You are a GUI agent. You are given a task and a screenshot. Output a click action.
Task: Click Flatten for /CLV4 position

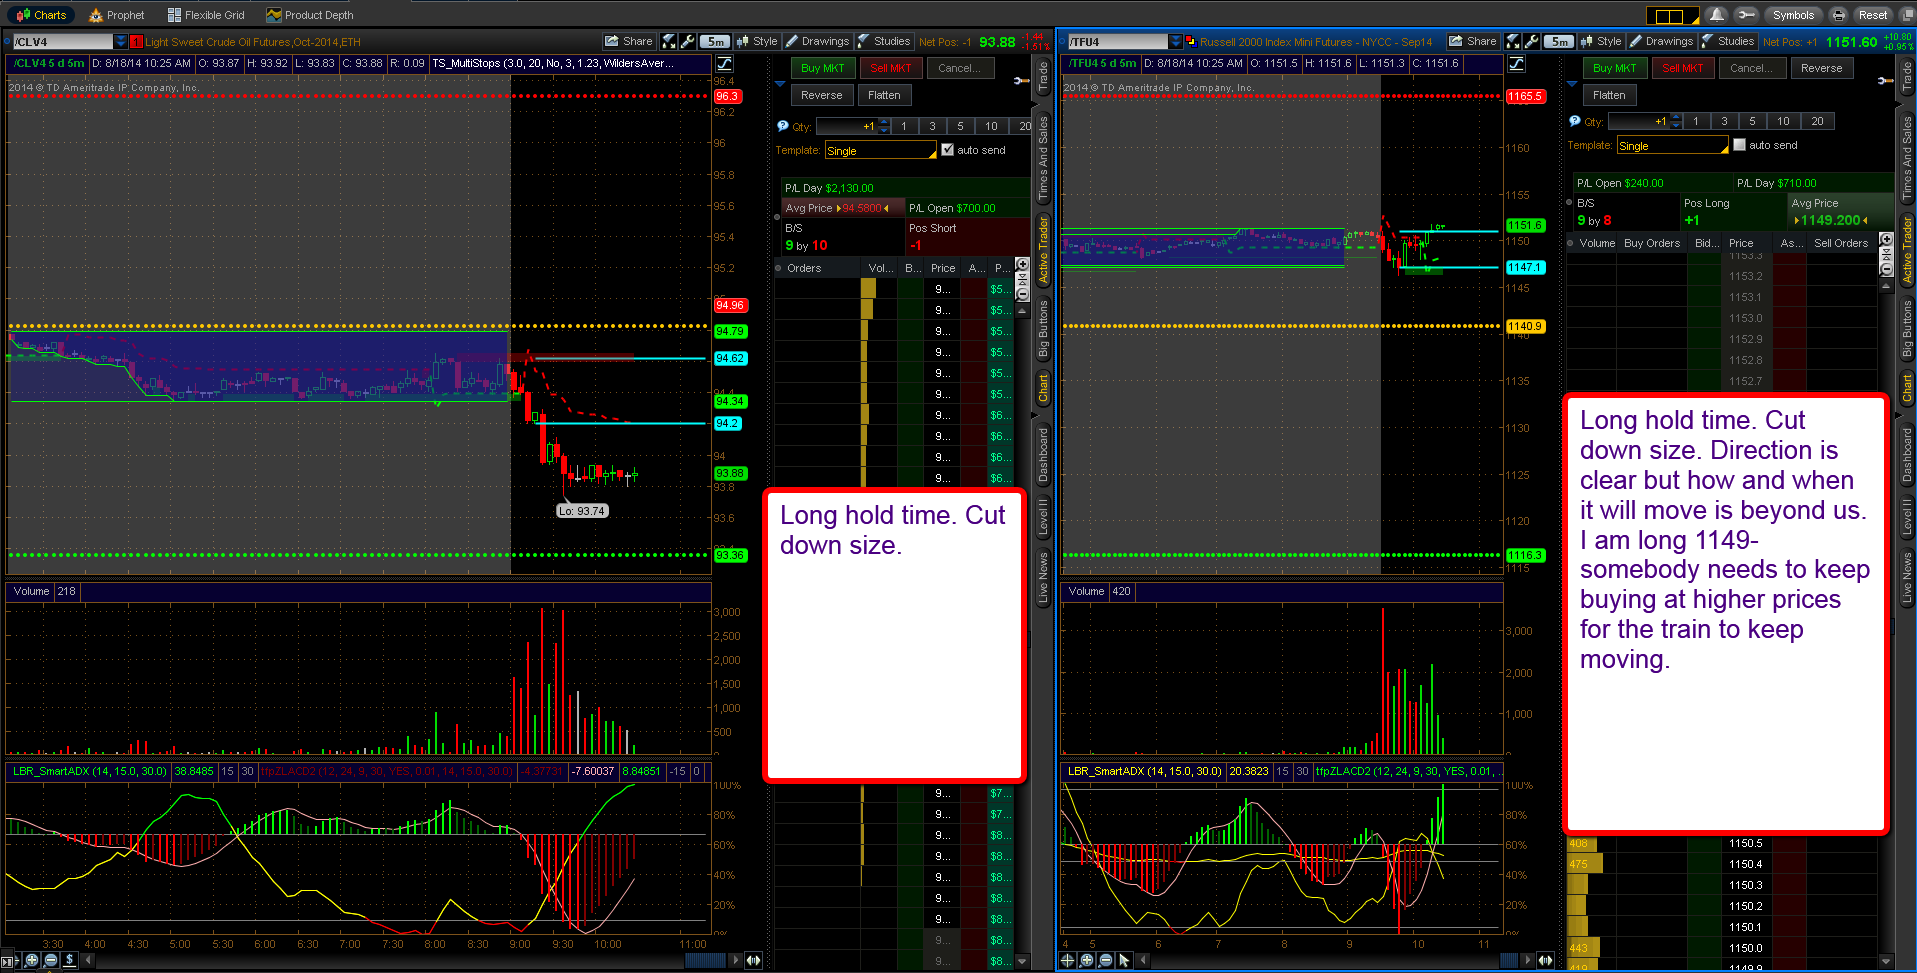[884, 95]
